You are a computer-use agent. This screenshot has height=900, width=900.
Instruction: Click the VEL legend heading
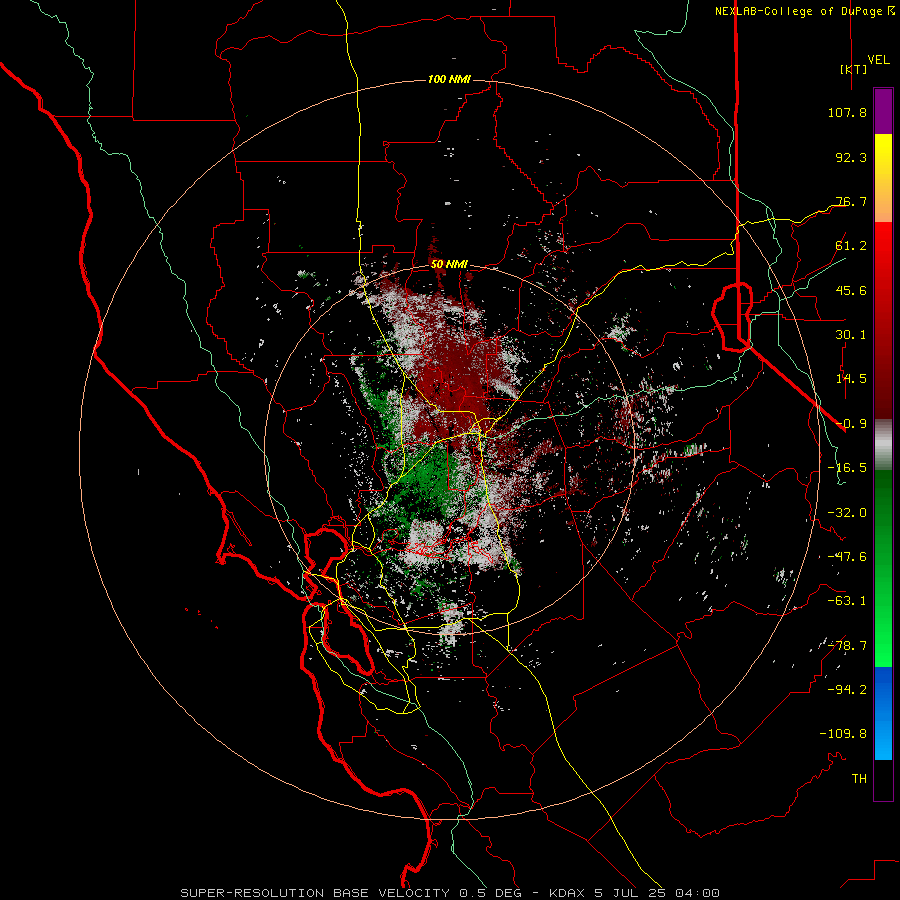tap(878, 60)
